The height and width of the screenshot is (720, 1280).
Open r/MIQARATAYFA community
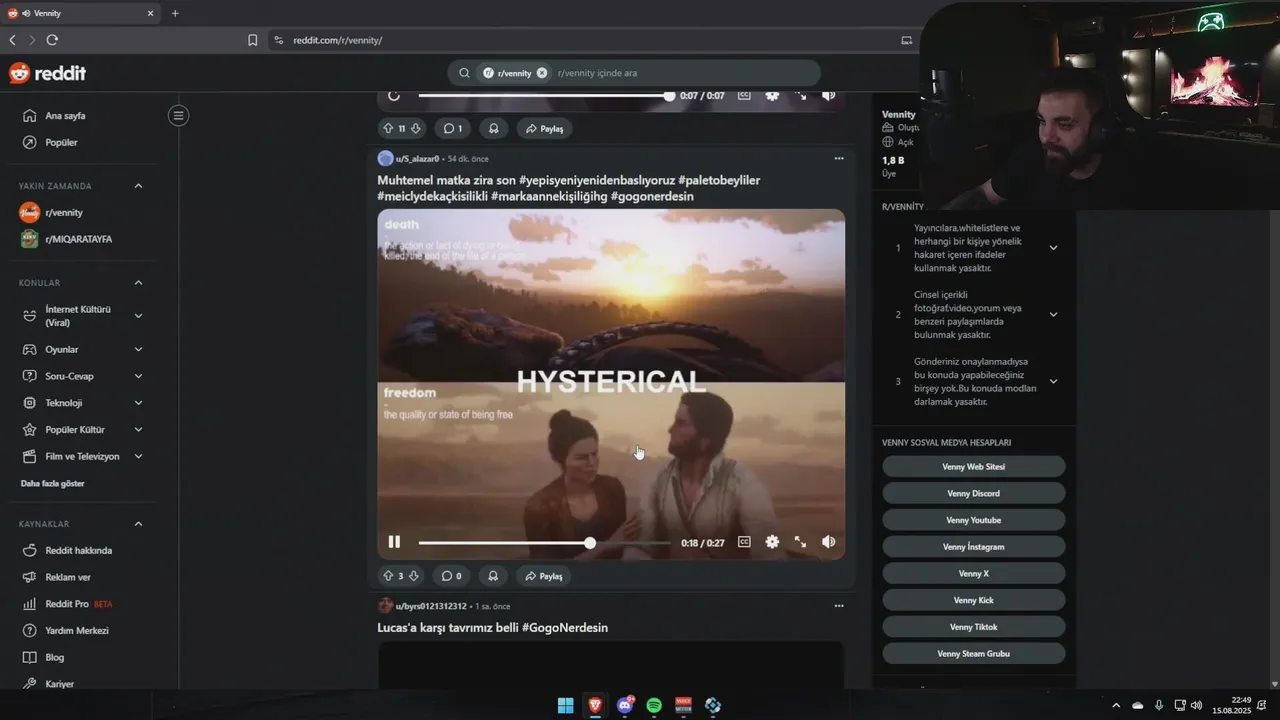point(78,240)
